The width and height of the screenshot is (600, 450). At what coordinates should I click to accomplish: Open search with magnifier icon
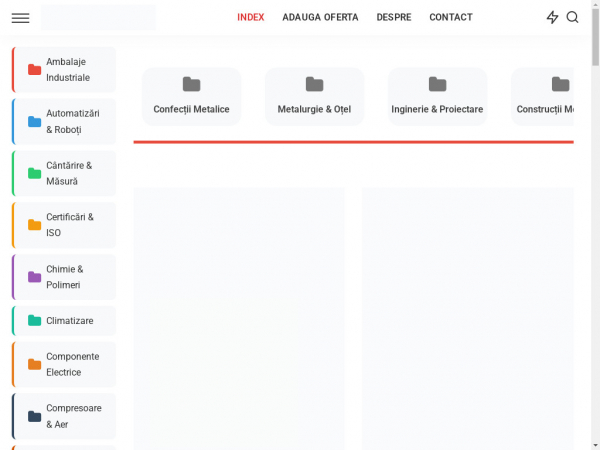[573, 17]
